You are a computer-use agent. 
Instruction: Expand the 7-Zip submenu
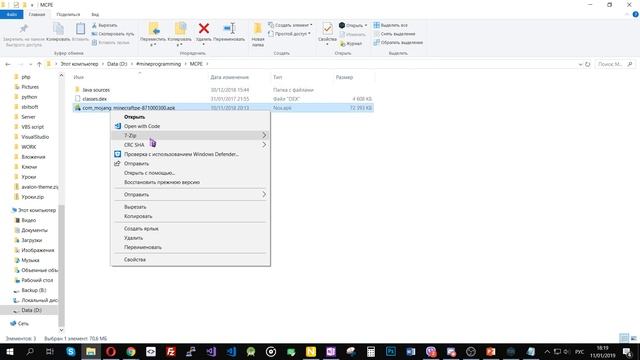[x=190, y=135]
